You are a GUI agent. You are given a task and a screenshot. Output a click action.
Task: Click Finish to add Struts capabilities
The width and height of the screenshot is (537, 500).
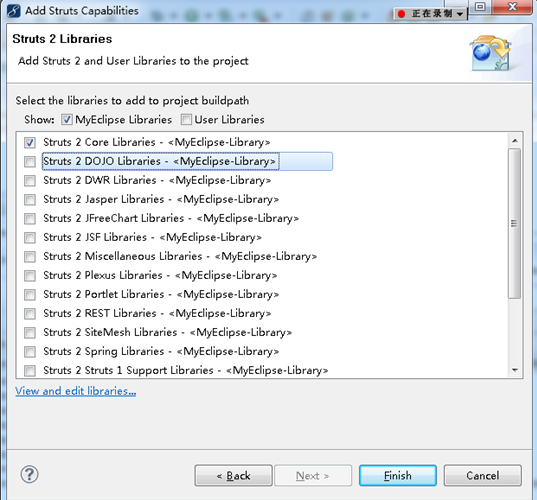(398, 475)
